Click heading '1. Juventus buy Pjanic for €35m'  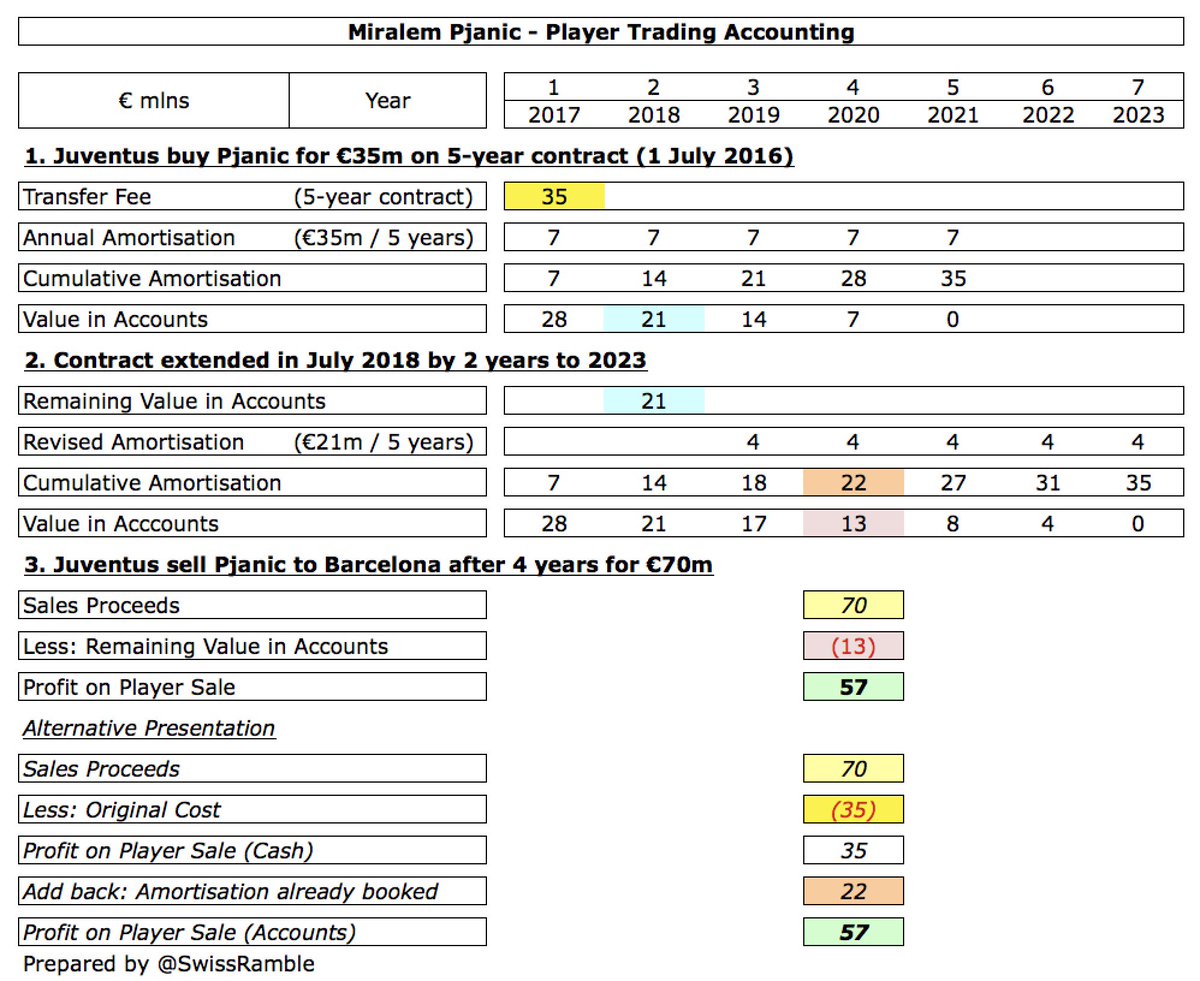(408, 156)
